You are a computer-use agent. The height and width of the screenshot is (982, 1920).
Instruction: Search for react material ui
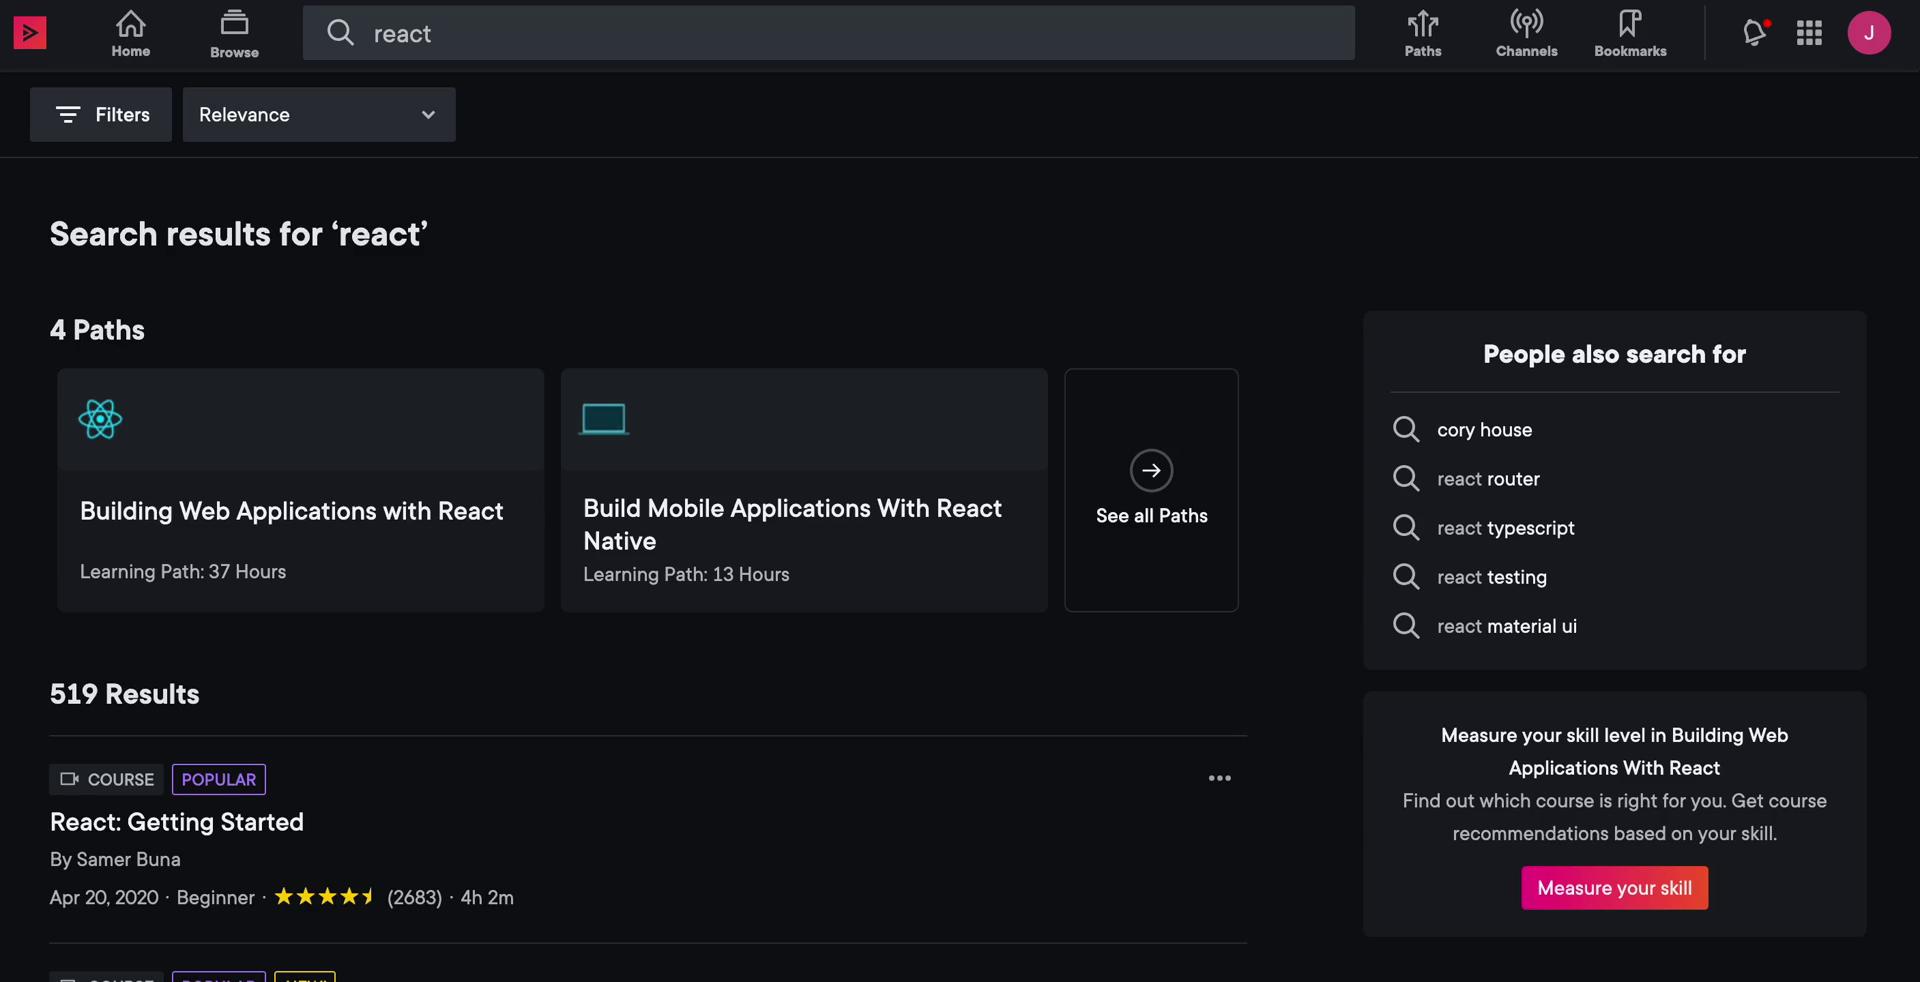pos(1506,626)
